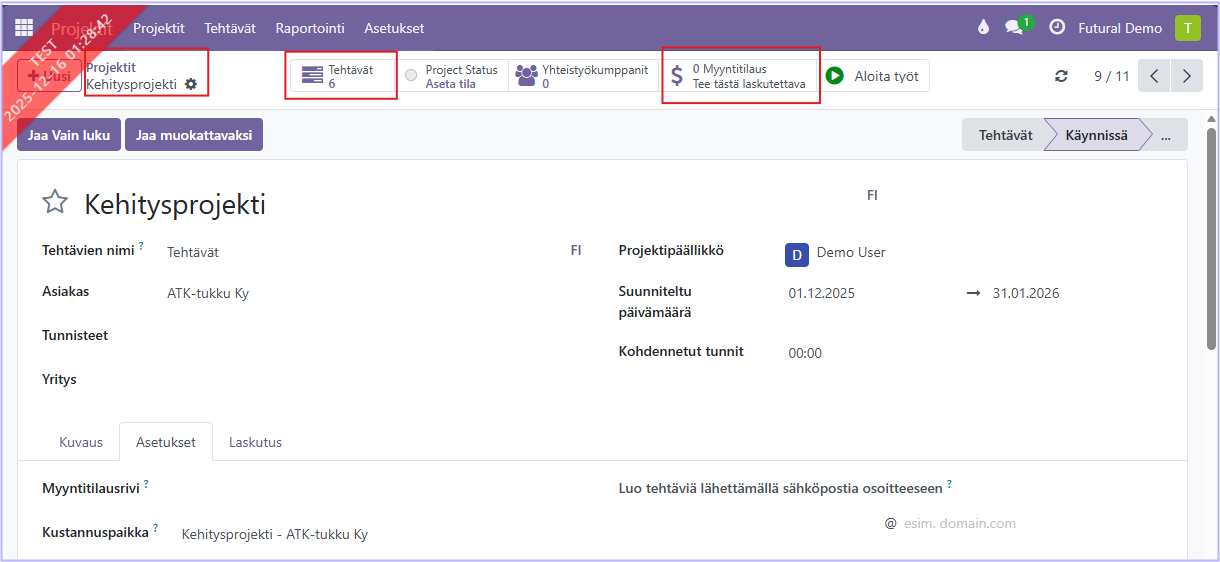This screenshot has width=1220, height=562.
Task: Open the apps grid menu icon
Action: 24,28
